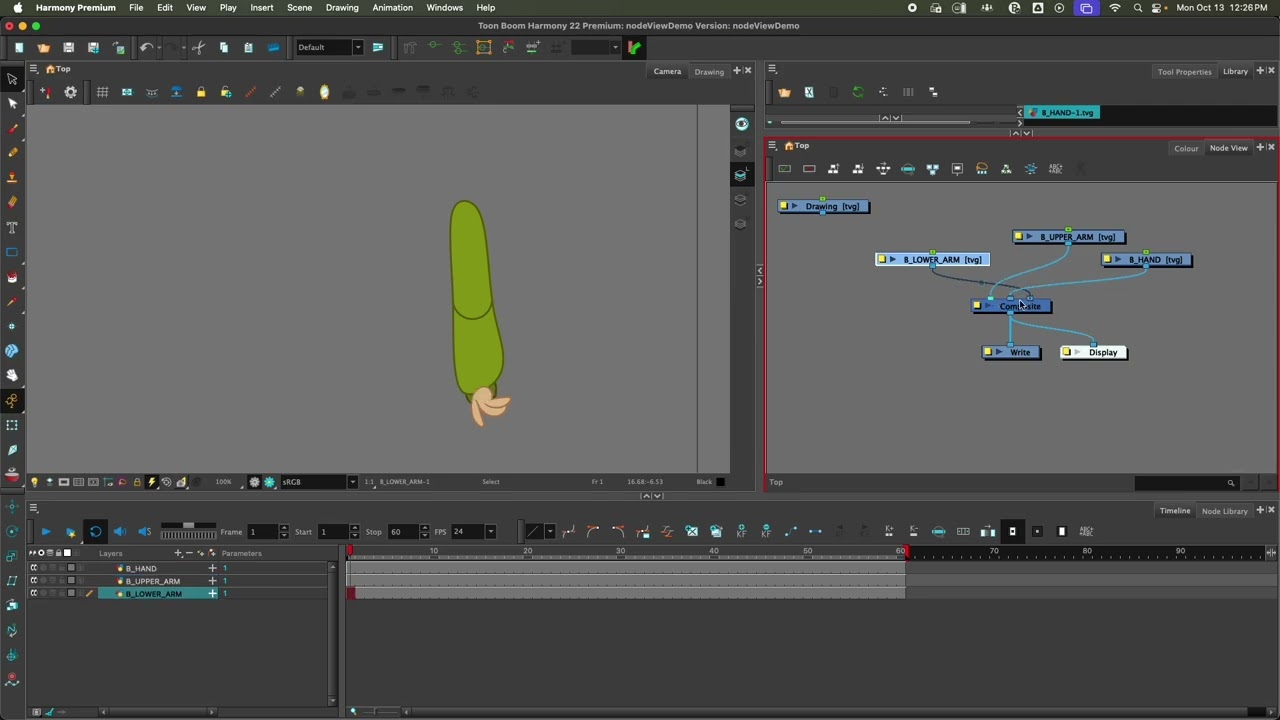Toggle the Sound playback button
This screenshot has height=720, width=1280.
pos(119,532)
